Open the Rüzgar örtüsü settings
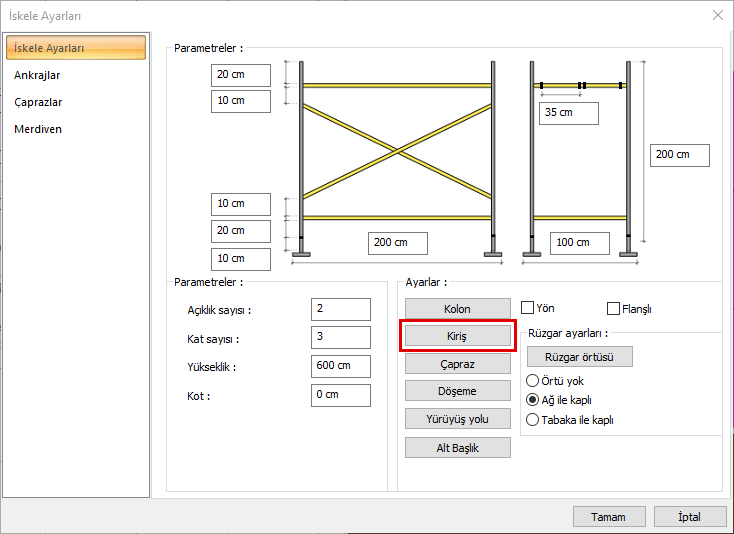This screenshot has width=734, height=534. [x=580, y=357]
